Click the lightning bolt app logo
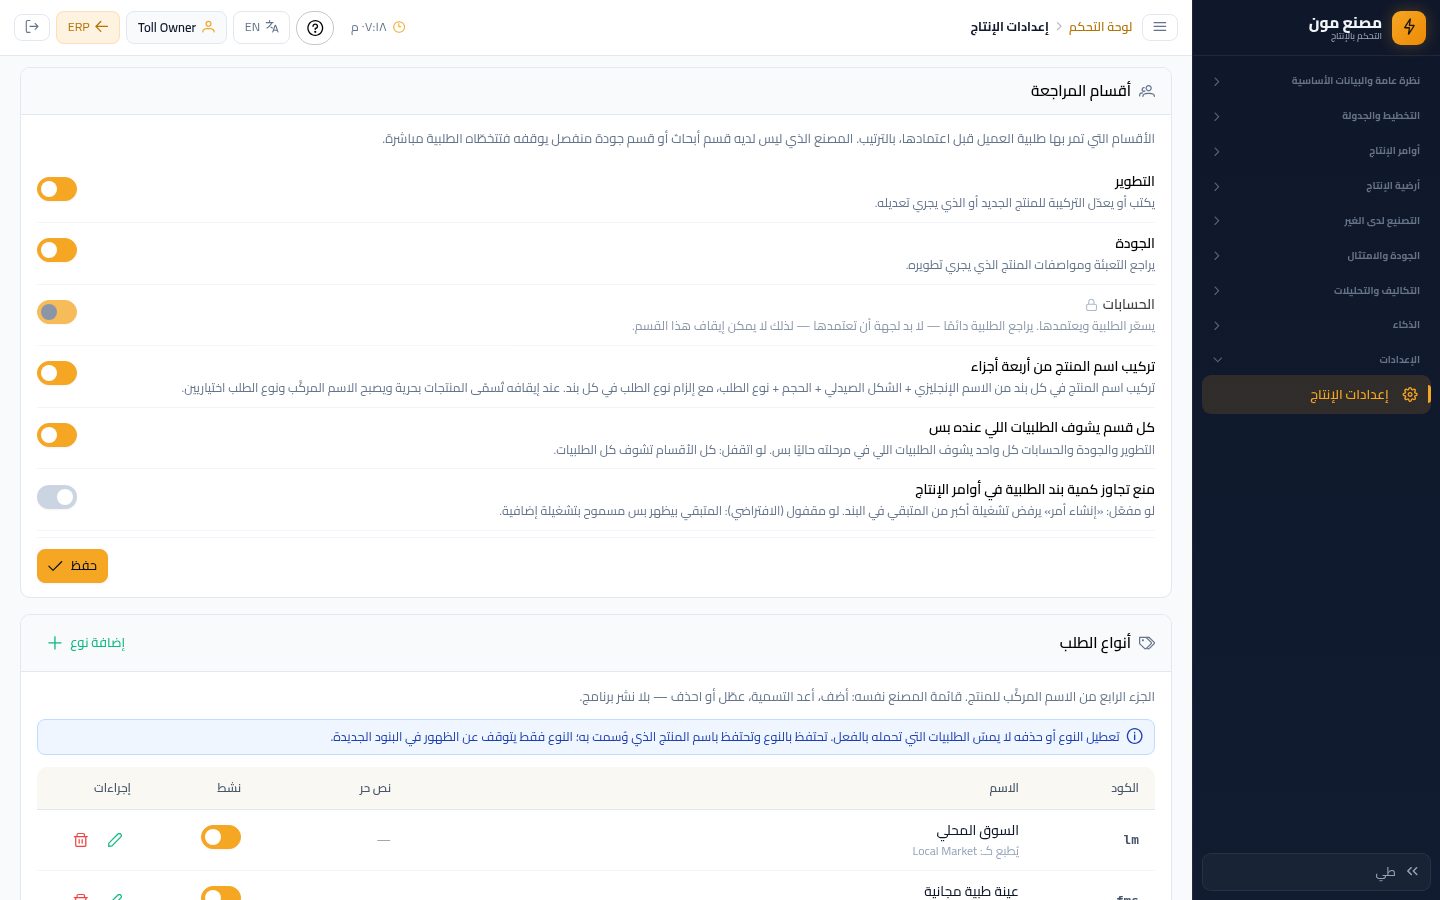This screenshot has width=1440, height=900. [1409, 27]
